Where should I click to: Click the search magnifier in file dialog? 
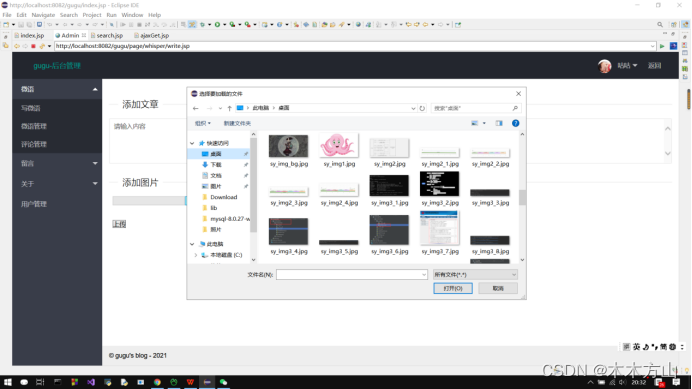point(515,108)
